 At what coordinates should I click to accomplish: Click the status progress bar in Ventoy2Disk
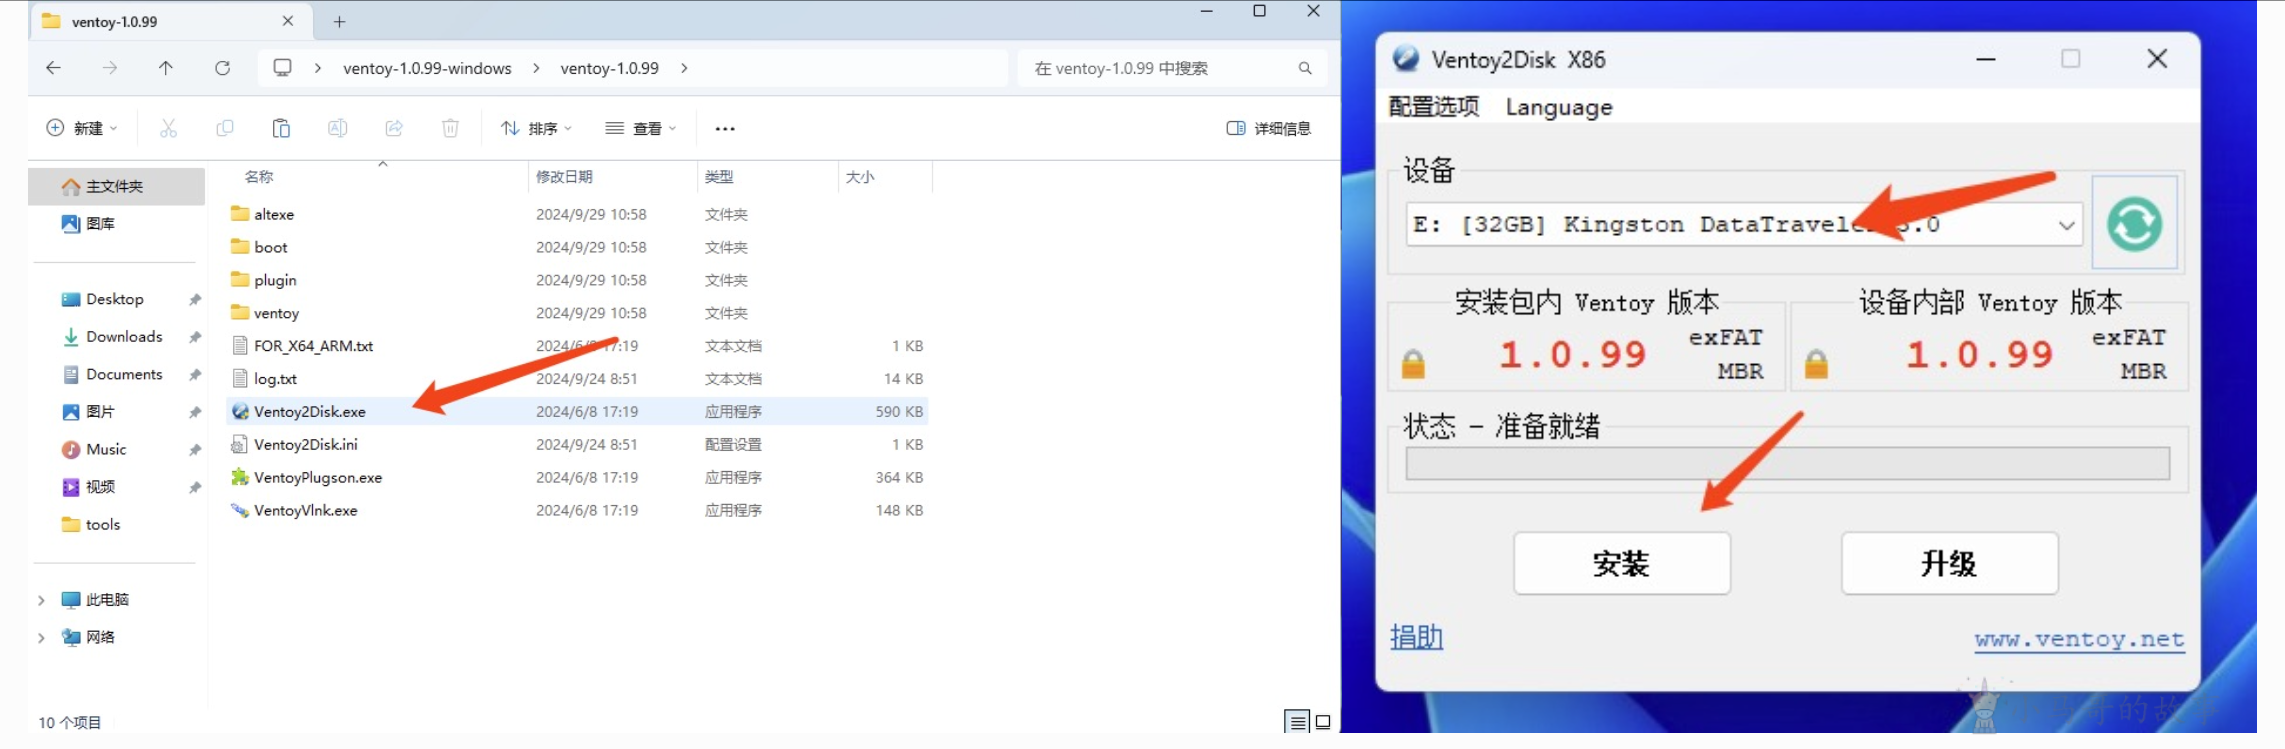coord(1788,463)
